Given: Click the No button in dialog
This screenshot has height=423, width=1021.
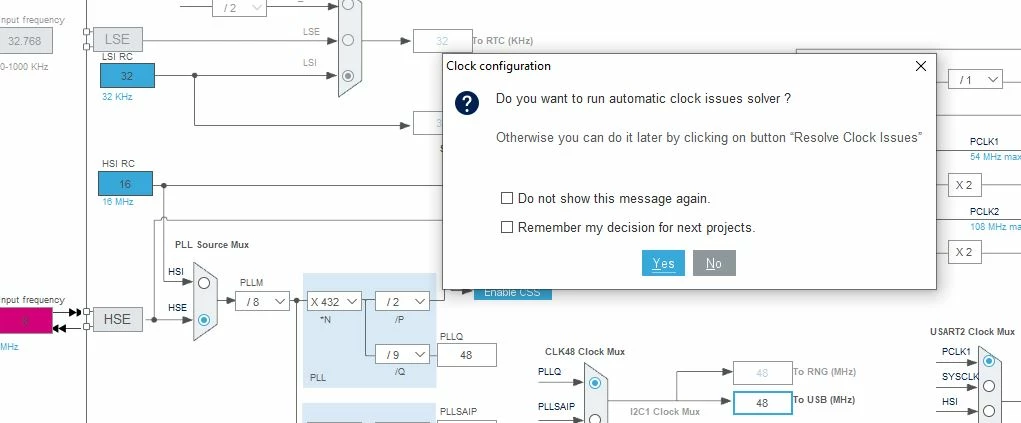Looking at the screenshot, I should (x=714, y=263).
